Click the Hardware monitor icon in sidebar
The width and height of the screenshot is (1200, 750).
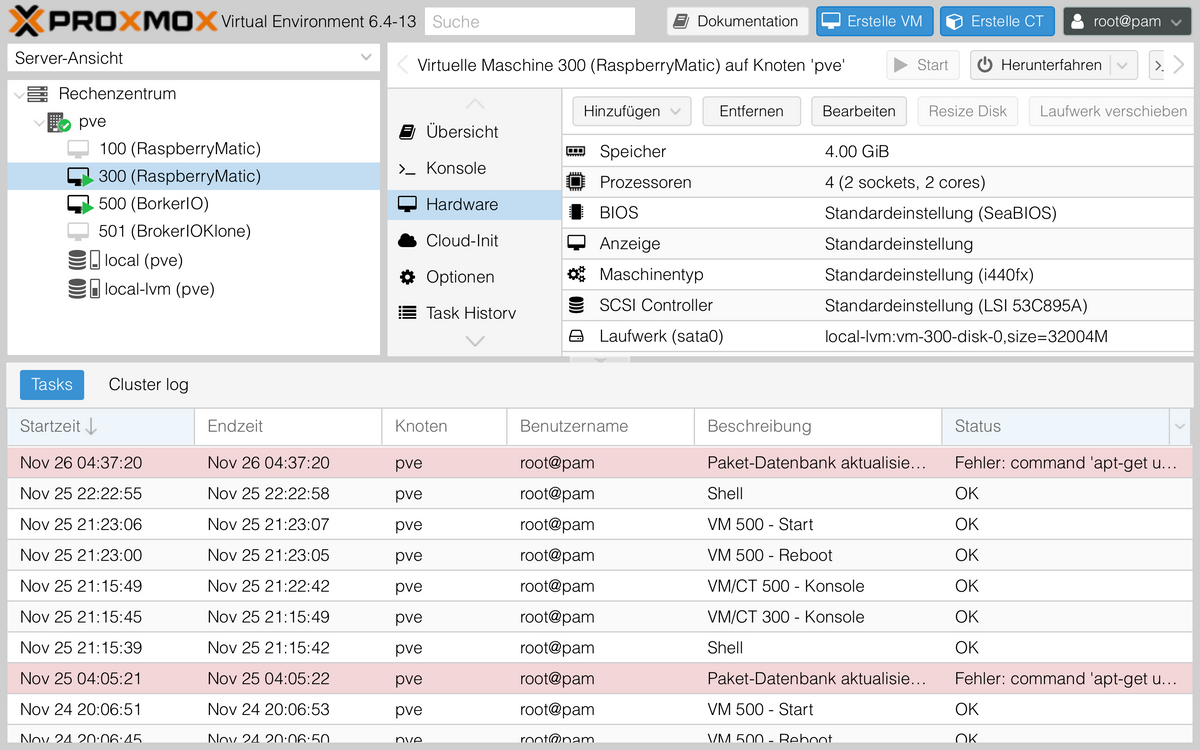click(407, 204)
